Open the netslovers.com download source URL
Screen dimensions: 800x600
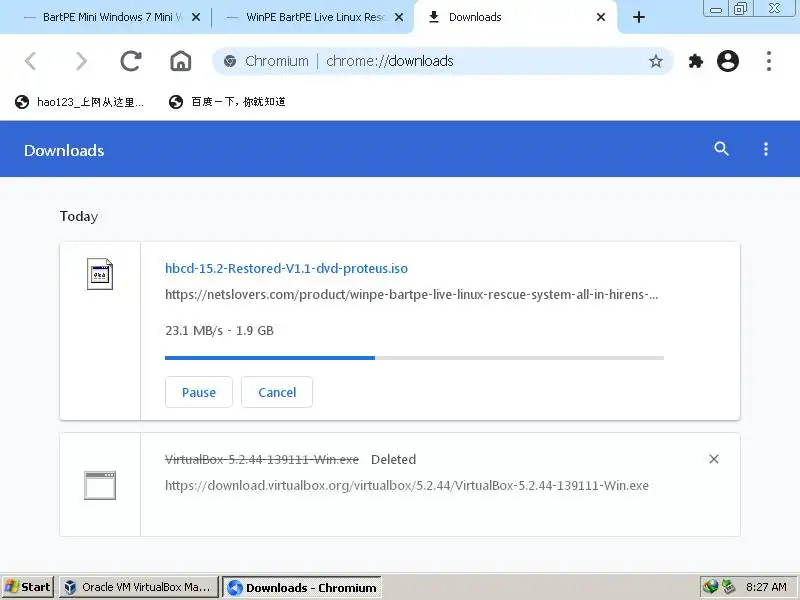pos(412,294)
